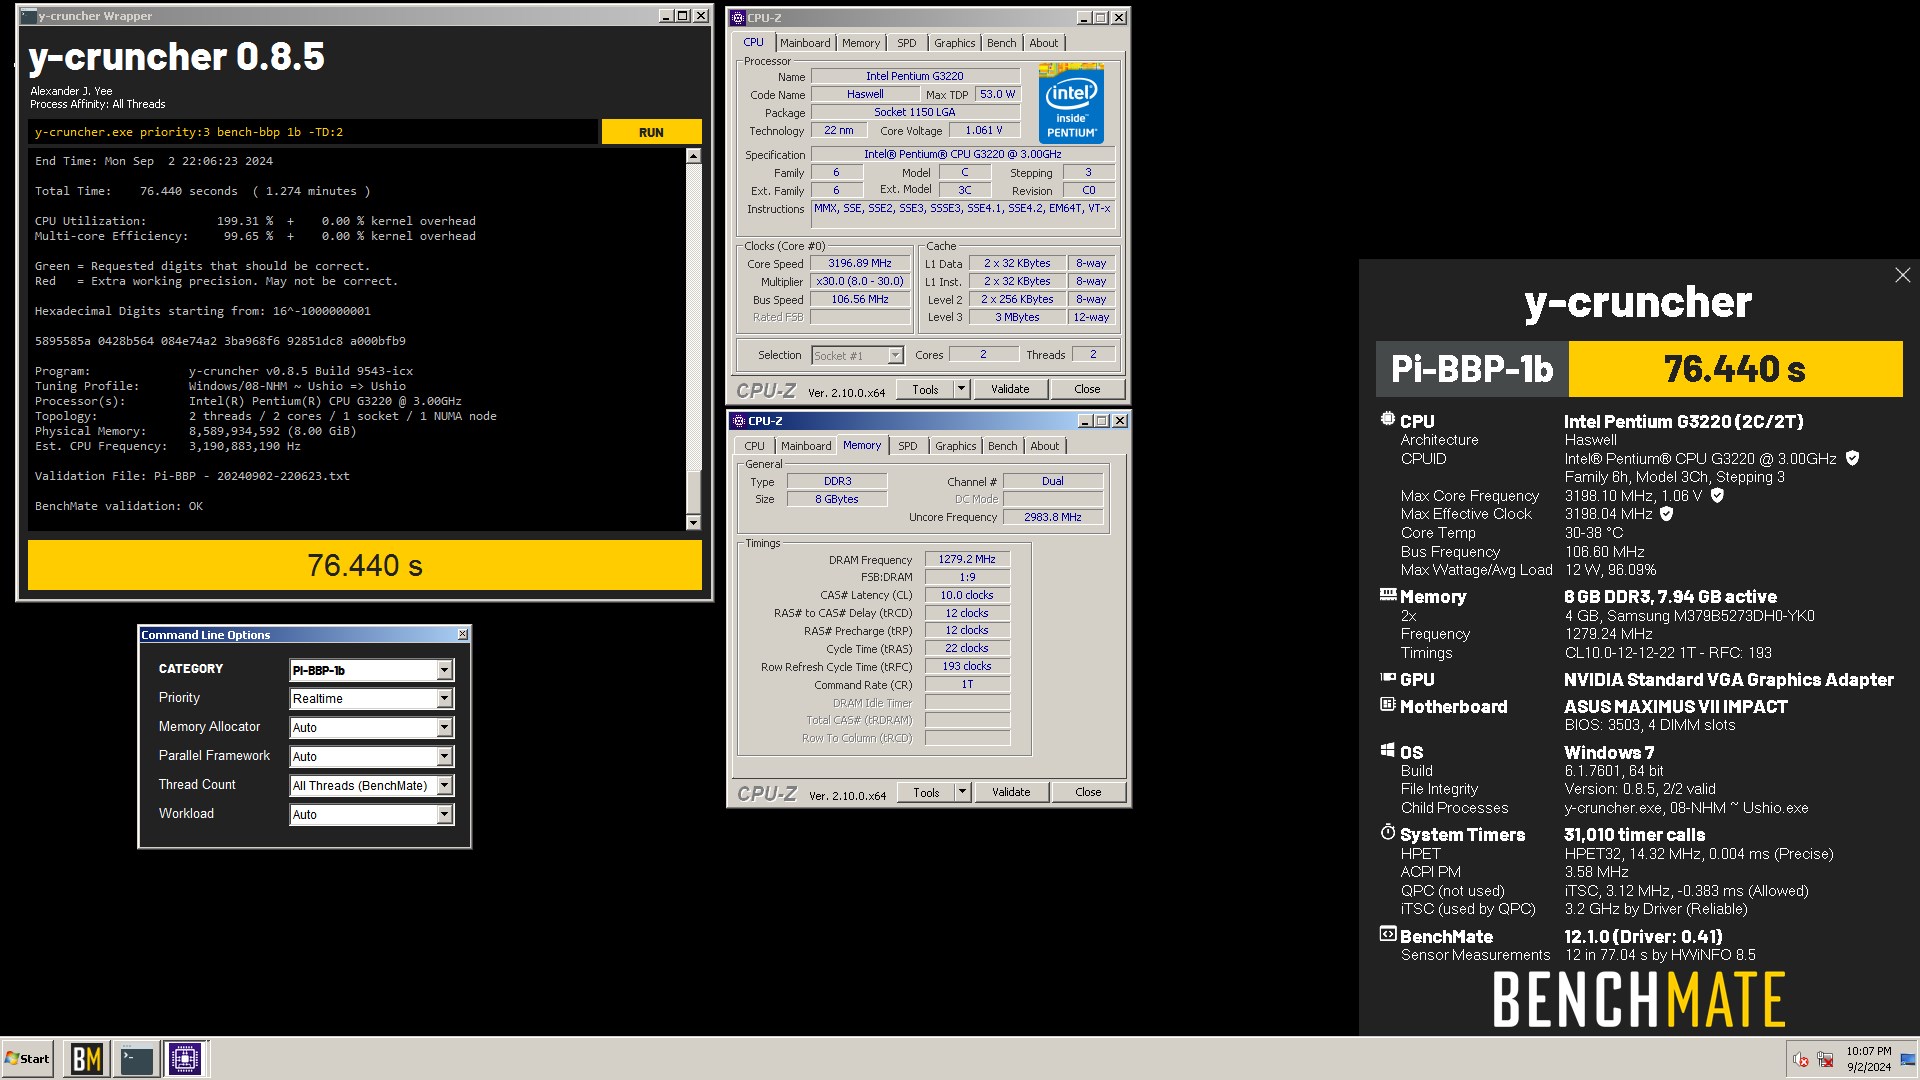Click the Core Speed value 3196.89 MHz
The width and height of the screenshot is (1920, 1080).
859,263
